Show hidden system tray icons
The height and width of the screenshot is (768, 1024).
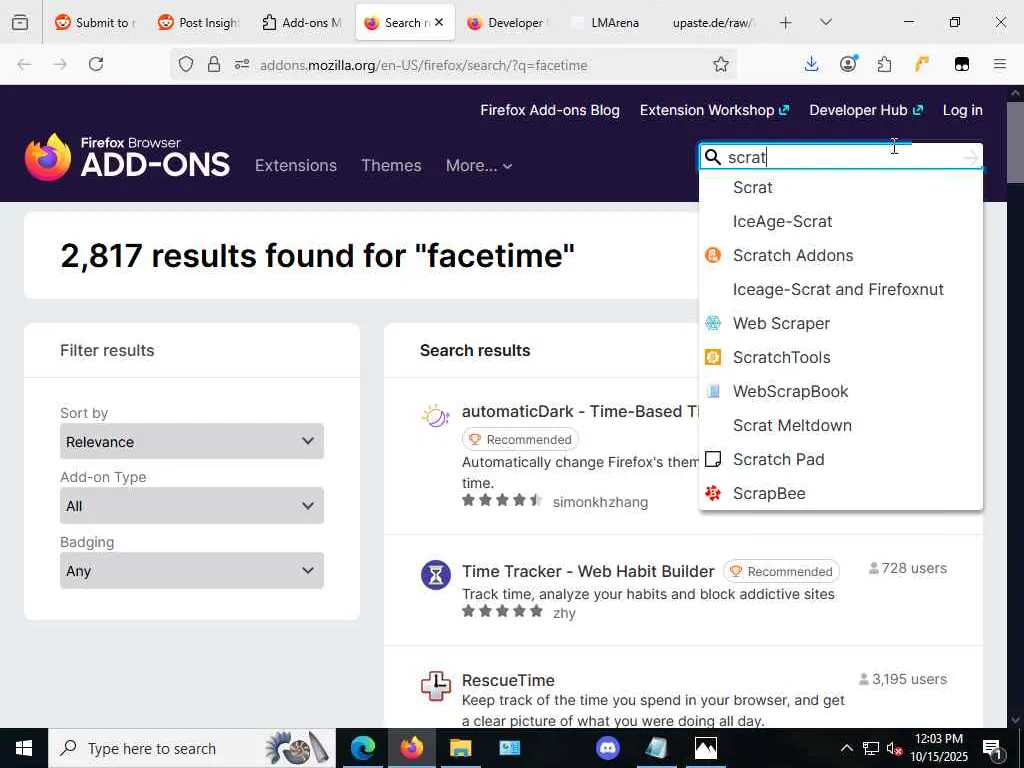point(846,748)
